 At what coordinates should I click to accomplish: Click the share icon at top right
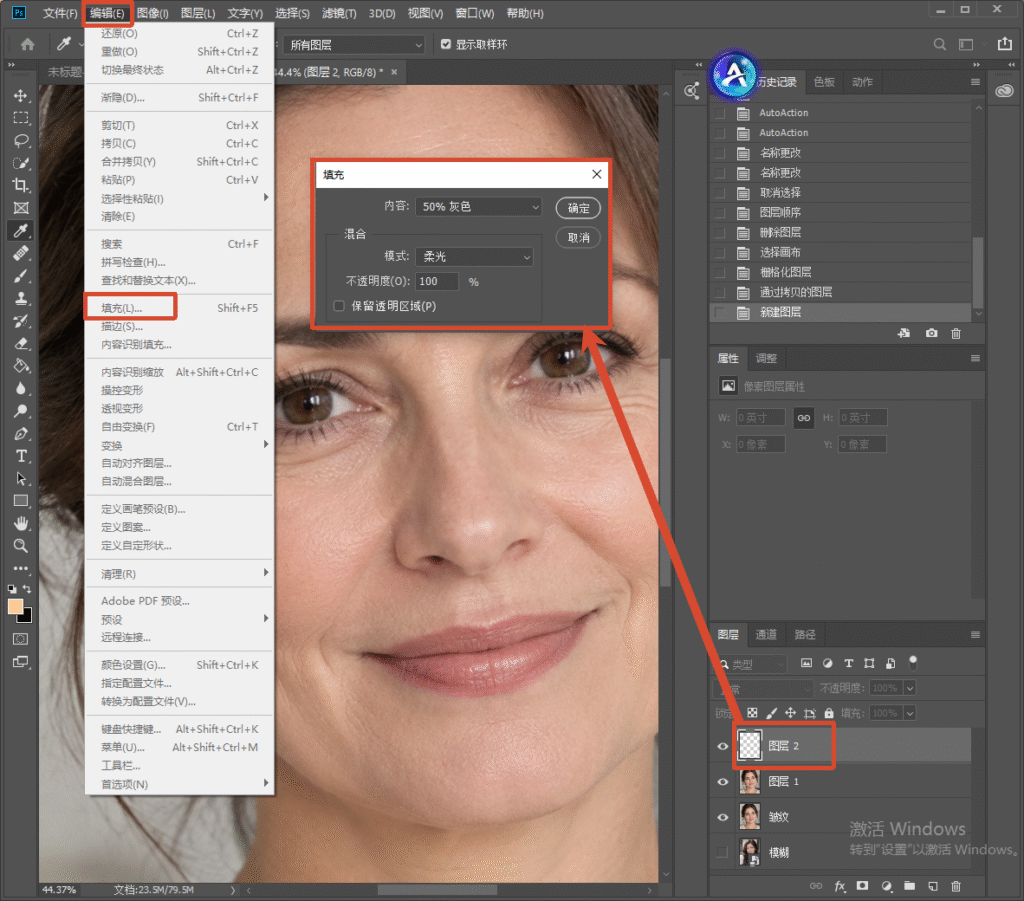click(1004, 44)
